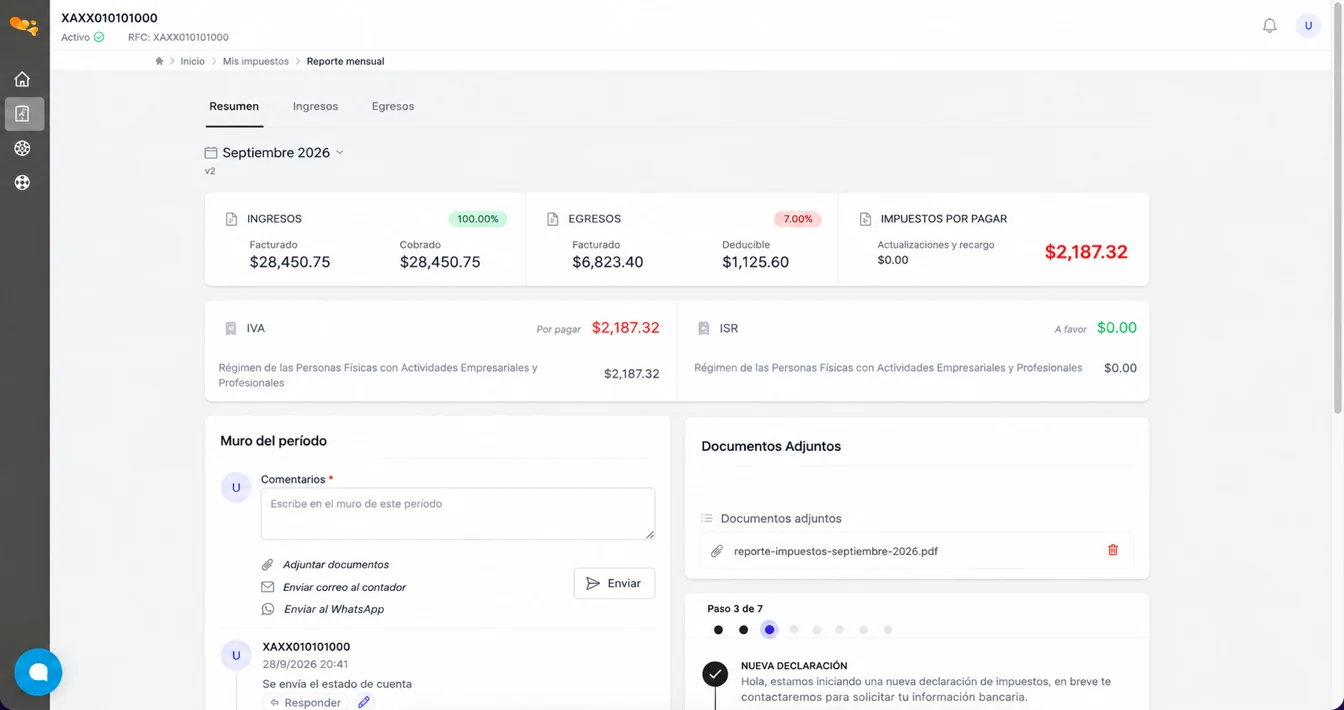Click the $2,187.32 total in IMPUESTOS POR PAGAR
Screen dimensions: 1344x710
tap(1086, 252)
